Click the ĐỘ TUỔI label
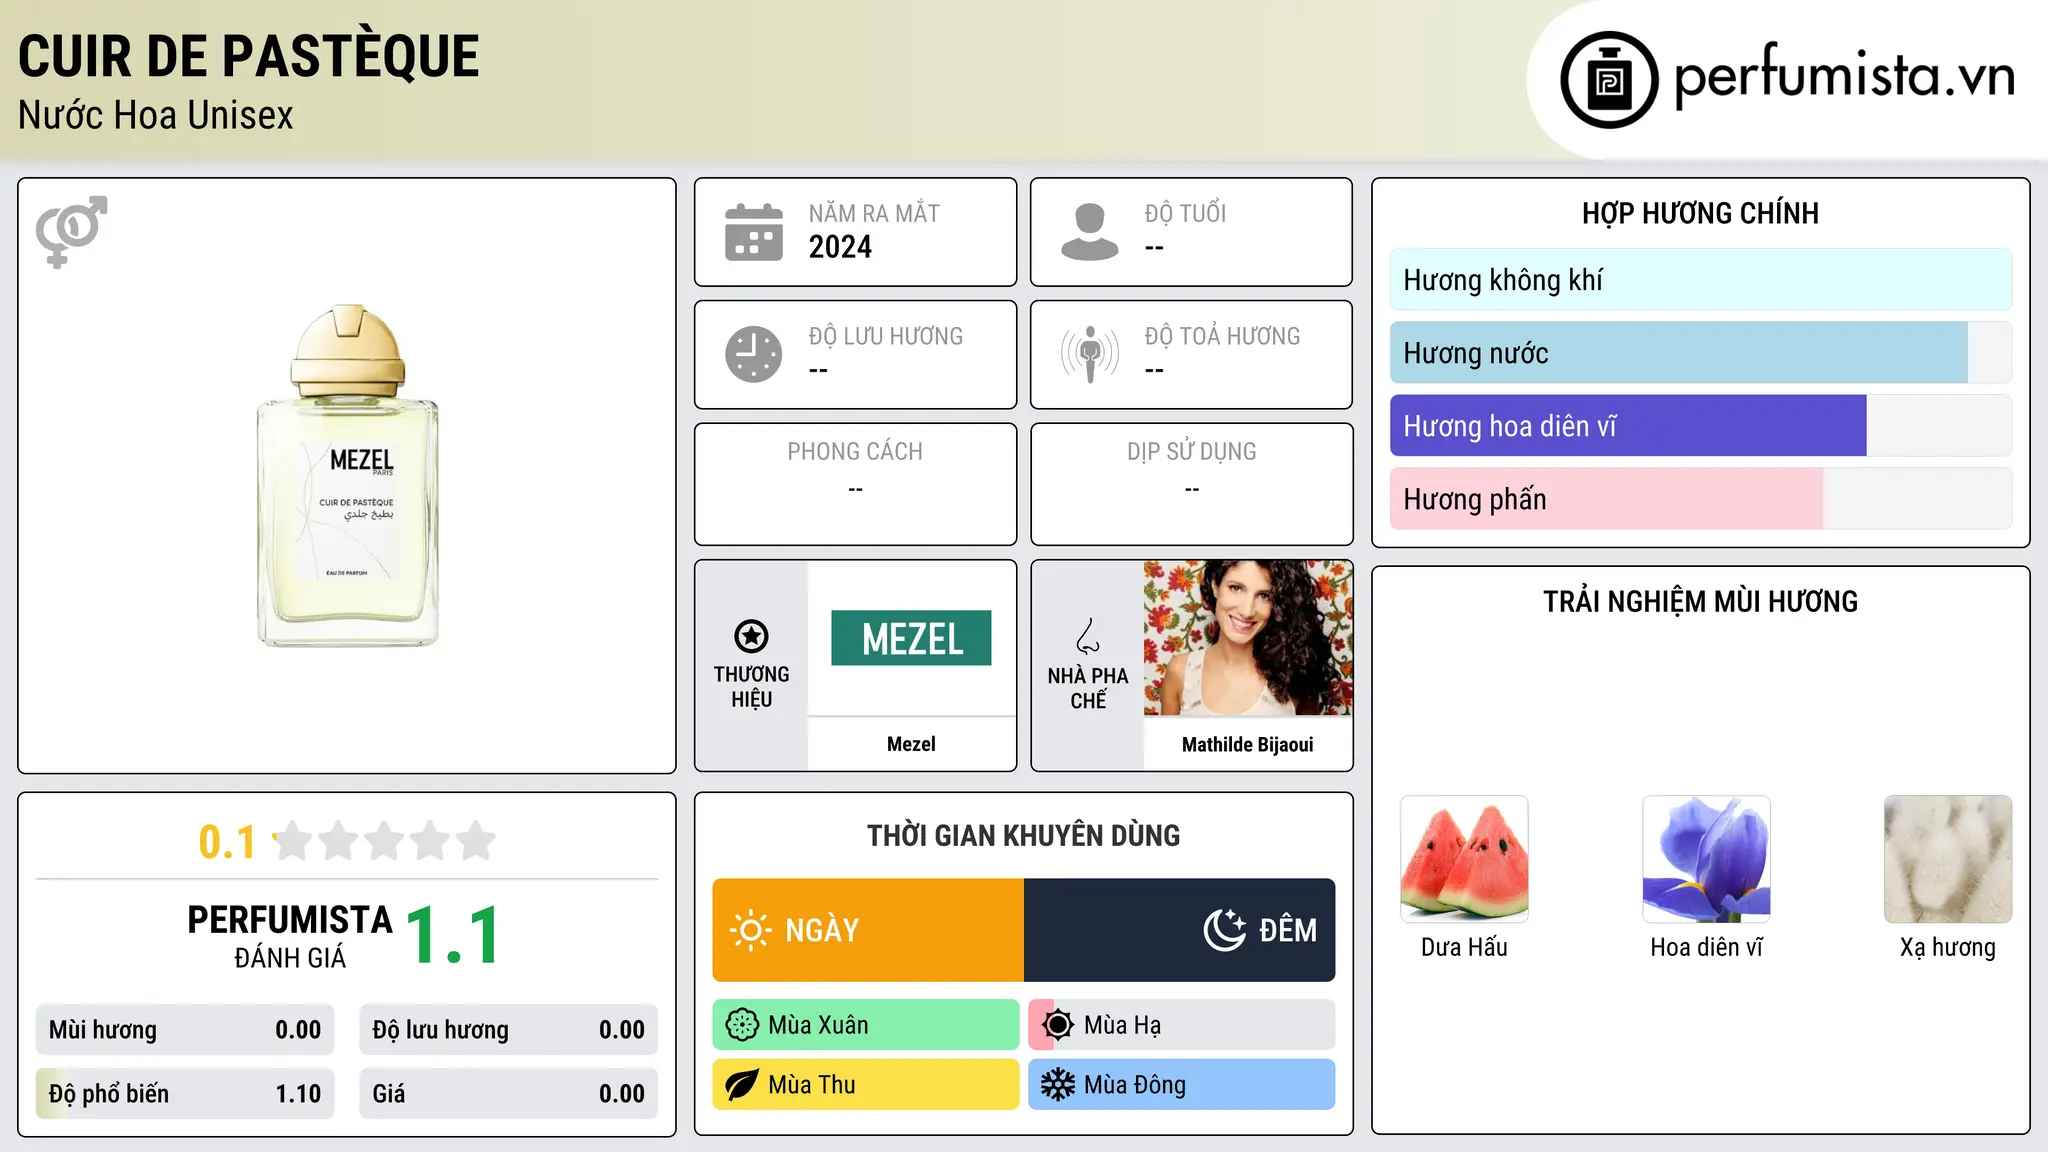 [x=1185, y=213]
